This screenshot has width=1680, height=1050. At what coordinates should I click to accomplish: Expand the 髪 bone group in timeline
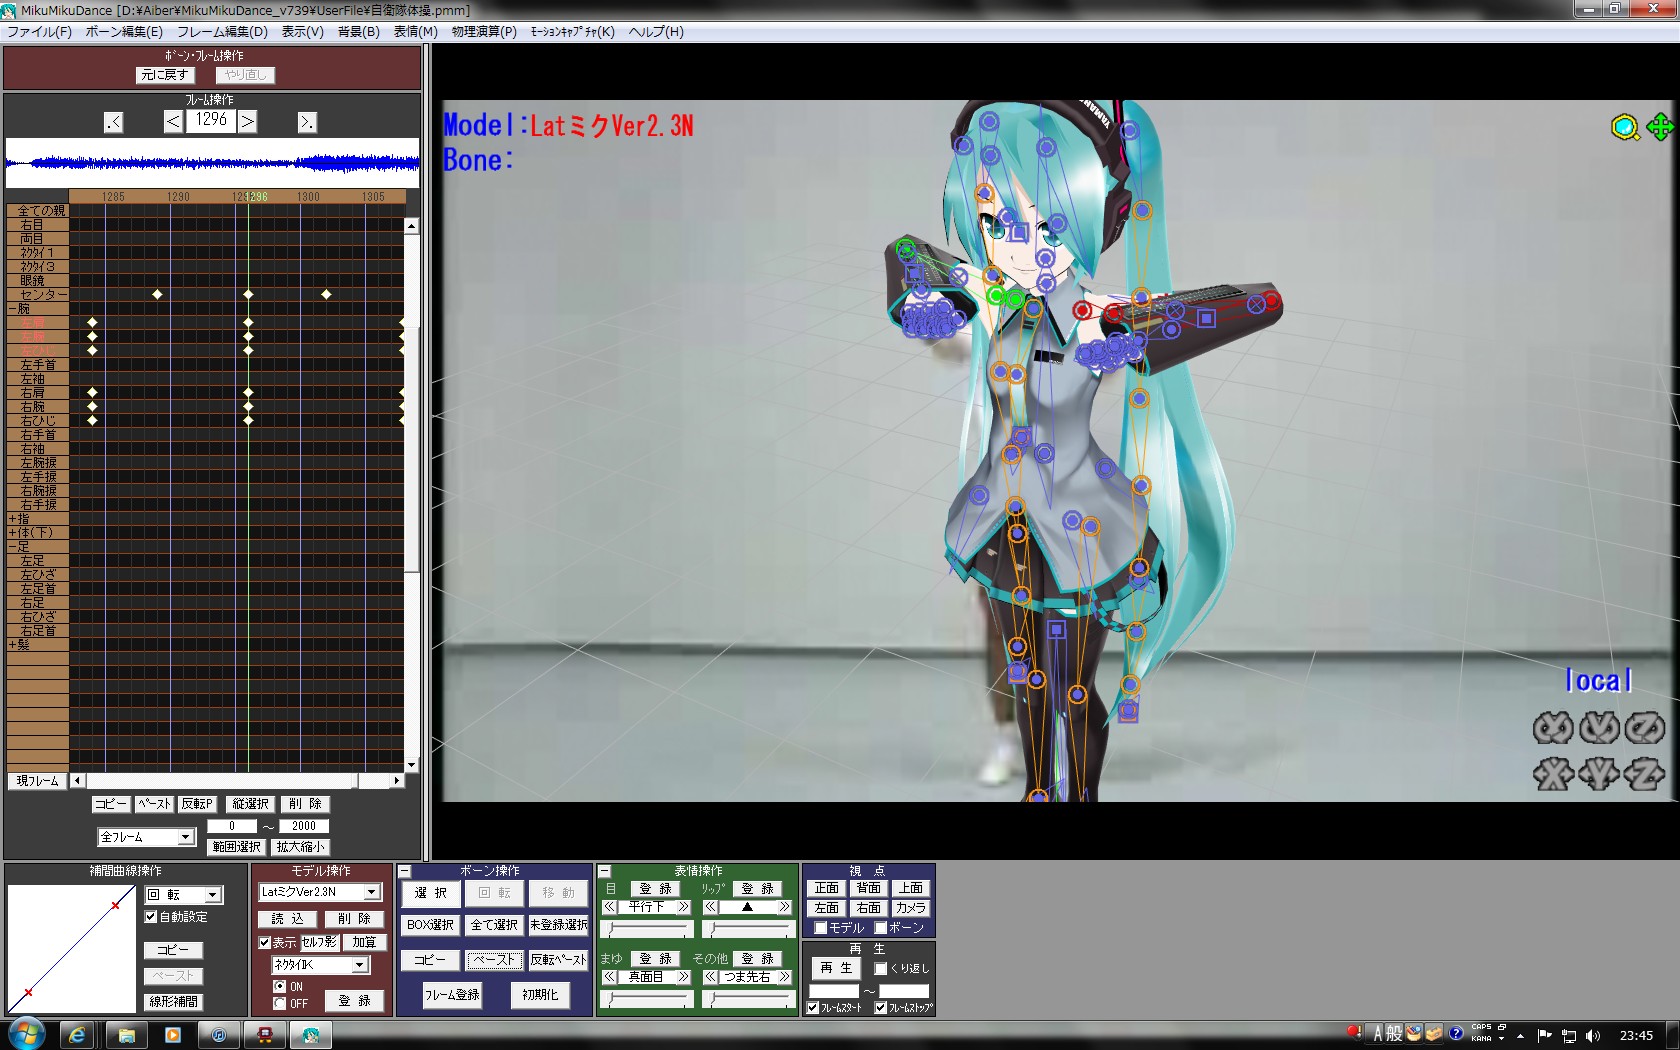(x=12, y=646)
